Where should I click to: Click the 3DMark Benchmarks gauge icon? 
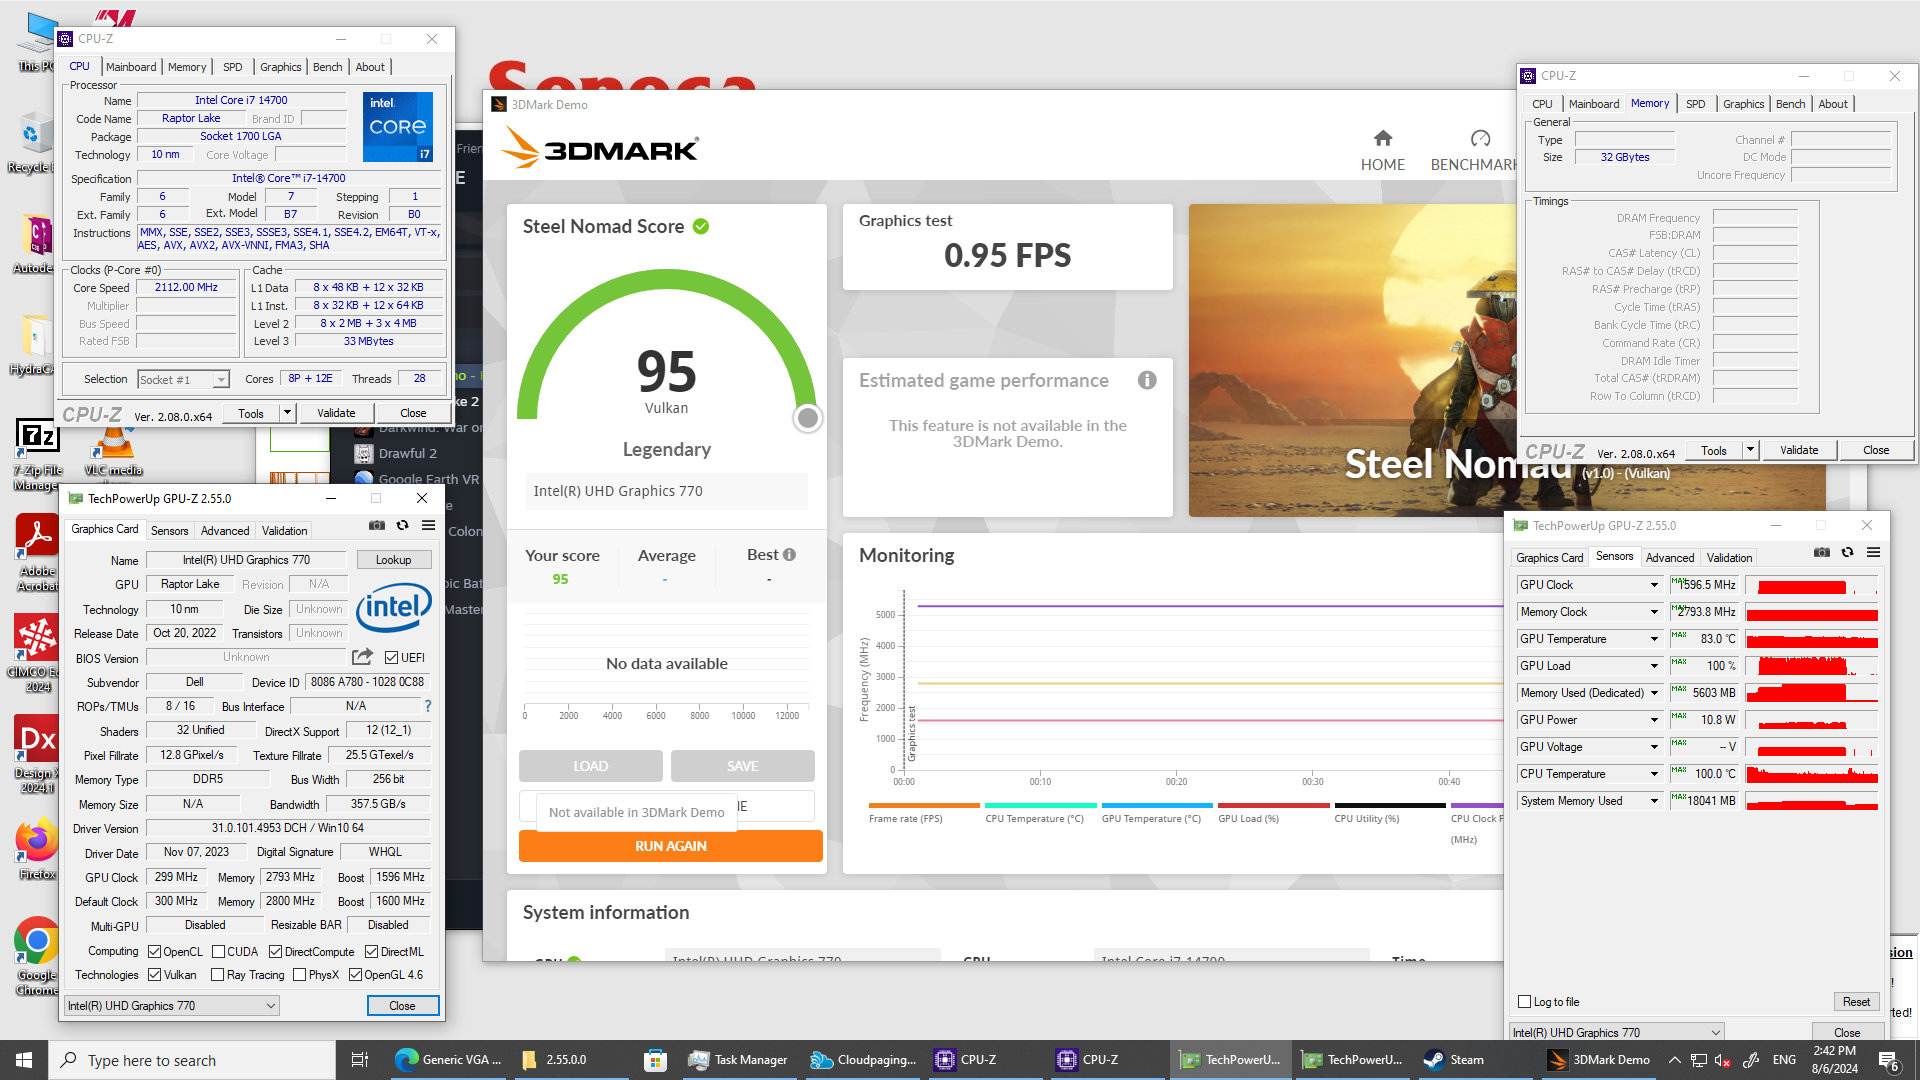1481,138
